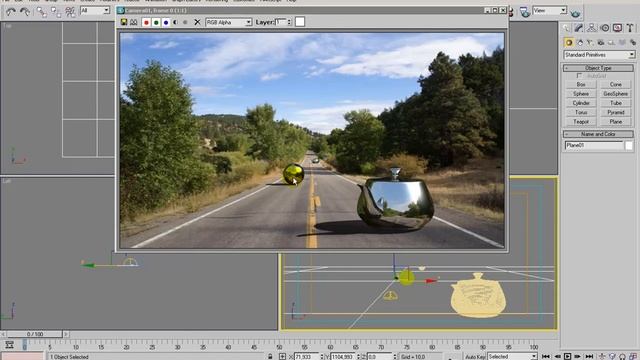Click the white color swatch in frame window

[x=300, y=22]
